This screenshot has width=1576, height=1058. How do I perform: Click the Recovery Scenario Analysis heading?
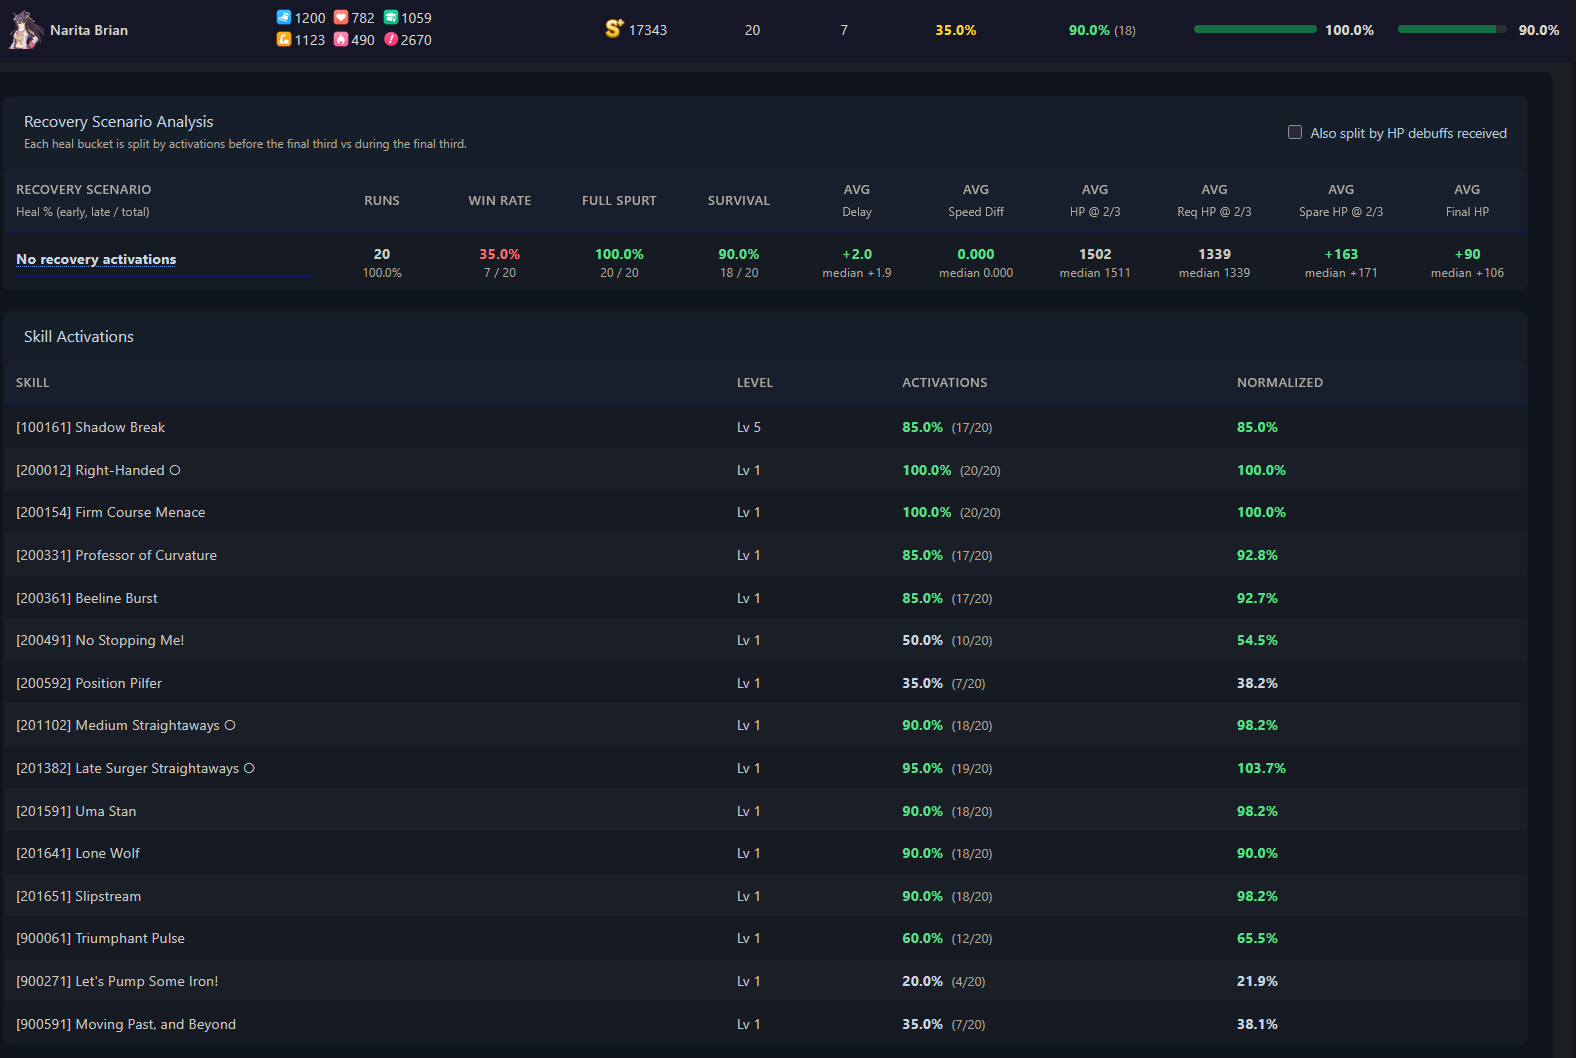click(x=119, y=122)
